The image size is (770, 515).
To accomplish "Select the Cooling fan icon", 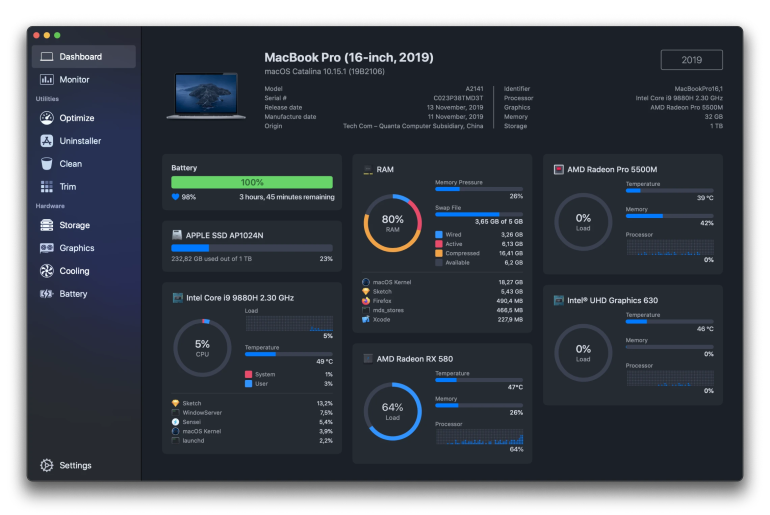I will pos(47,271).
